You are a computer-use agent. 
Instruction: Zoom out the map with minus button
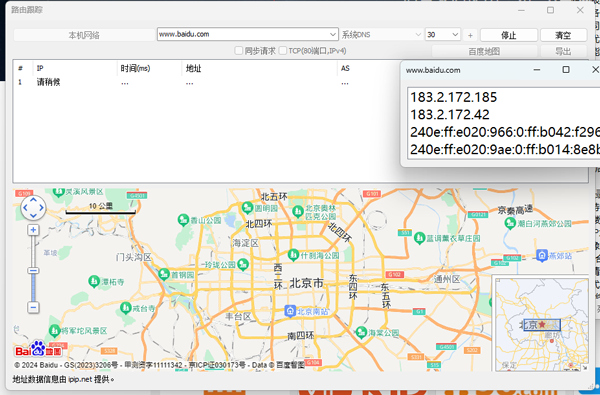[x=33, y=307]
